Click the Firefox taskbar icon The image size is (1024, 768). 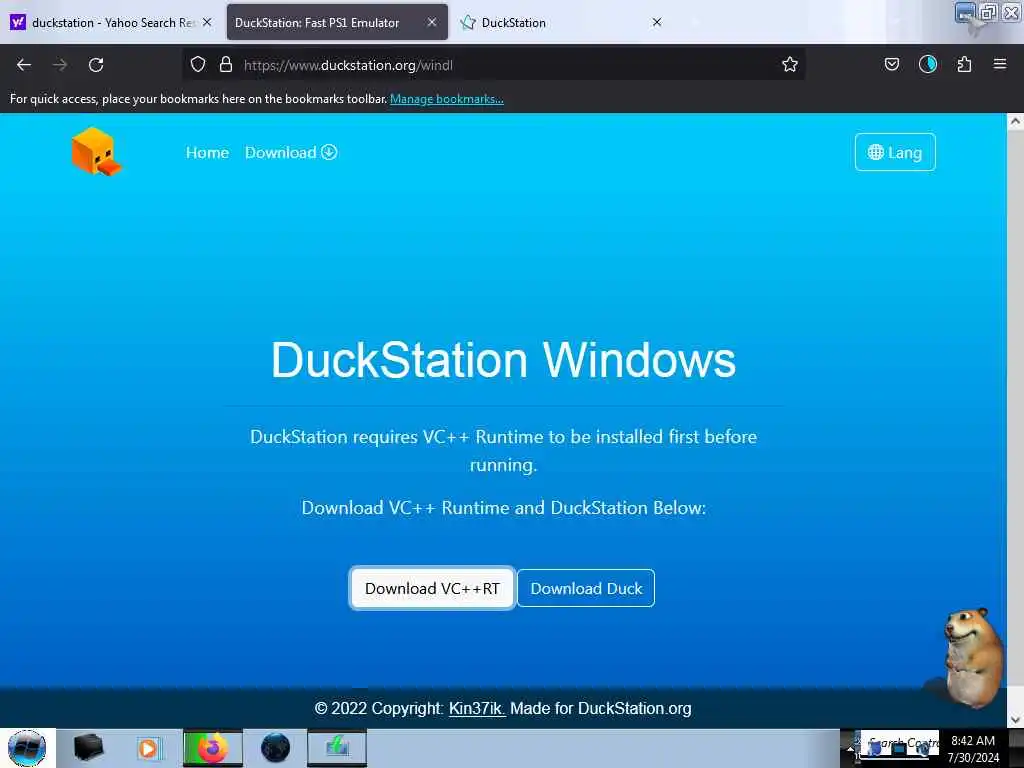213,748
